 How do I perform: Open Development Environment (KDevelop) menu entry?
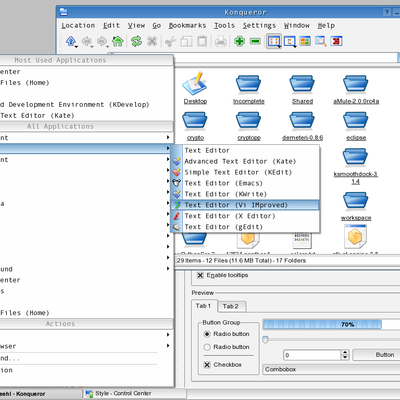(86, 105)
